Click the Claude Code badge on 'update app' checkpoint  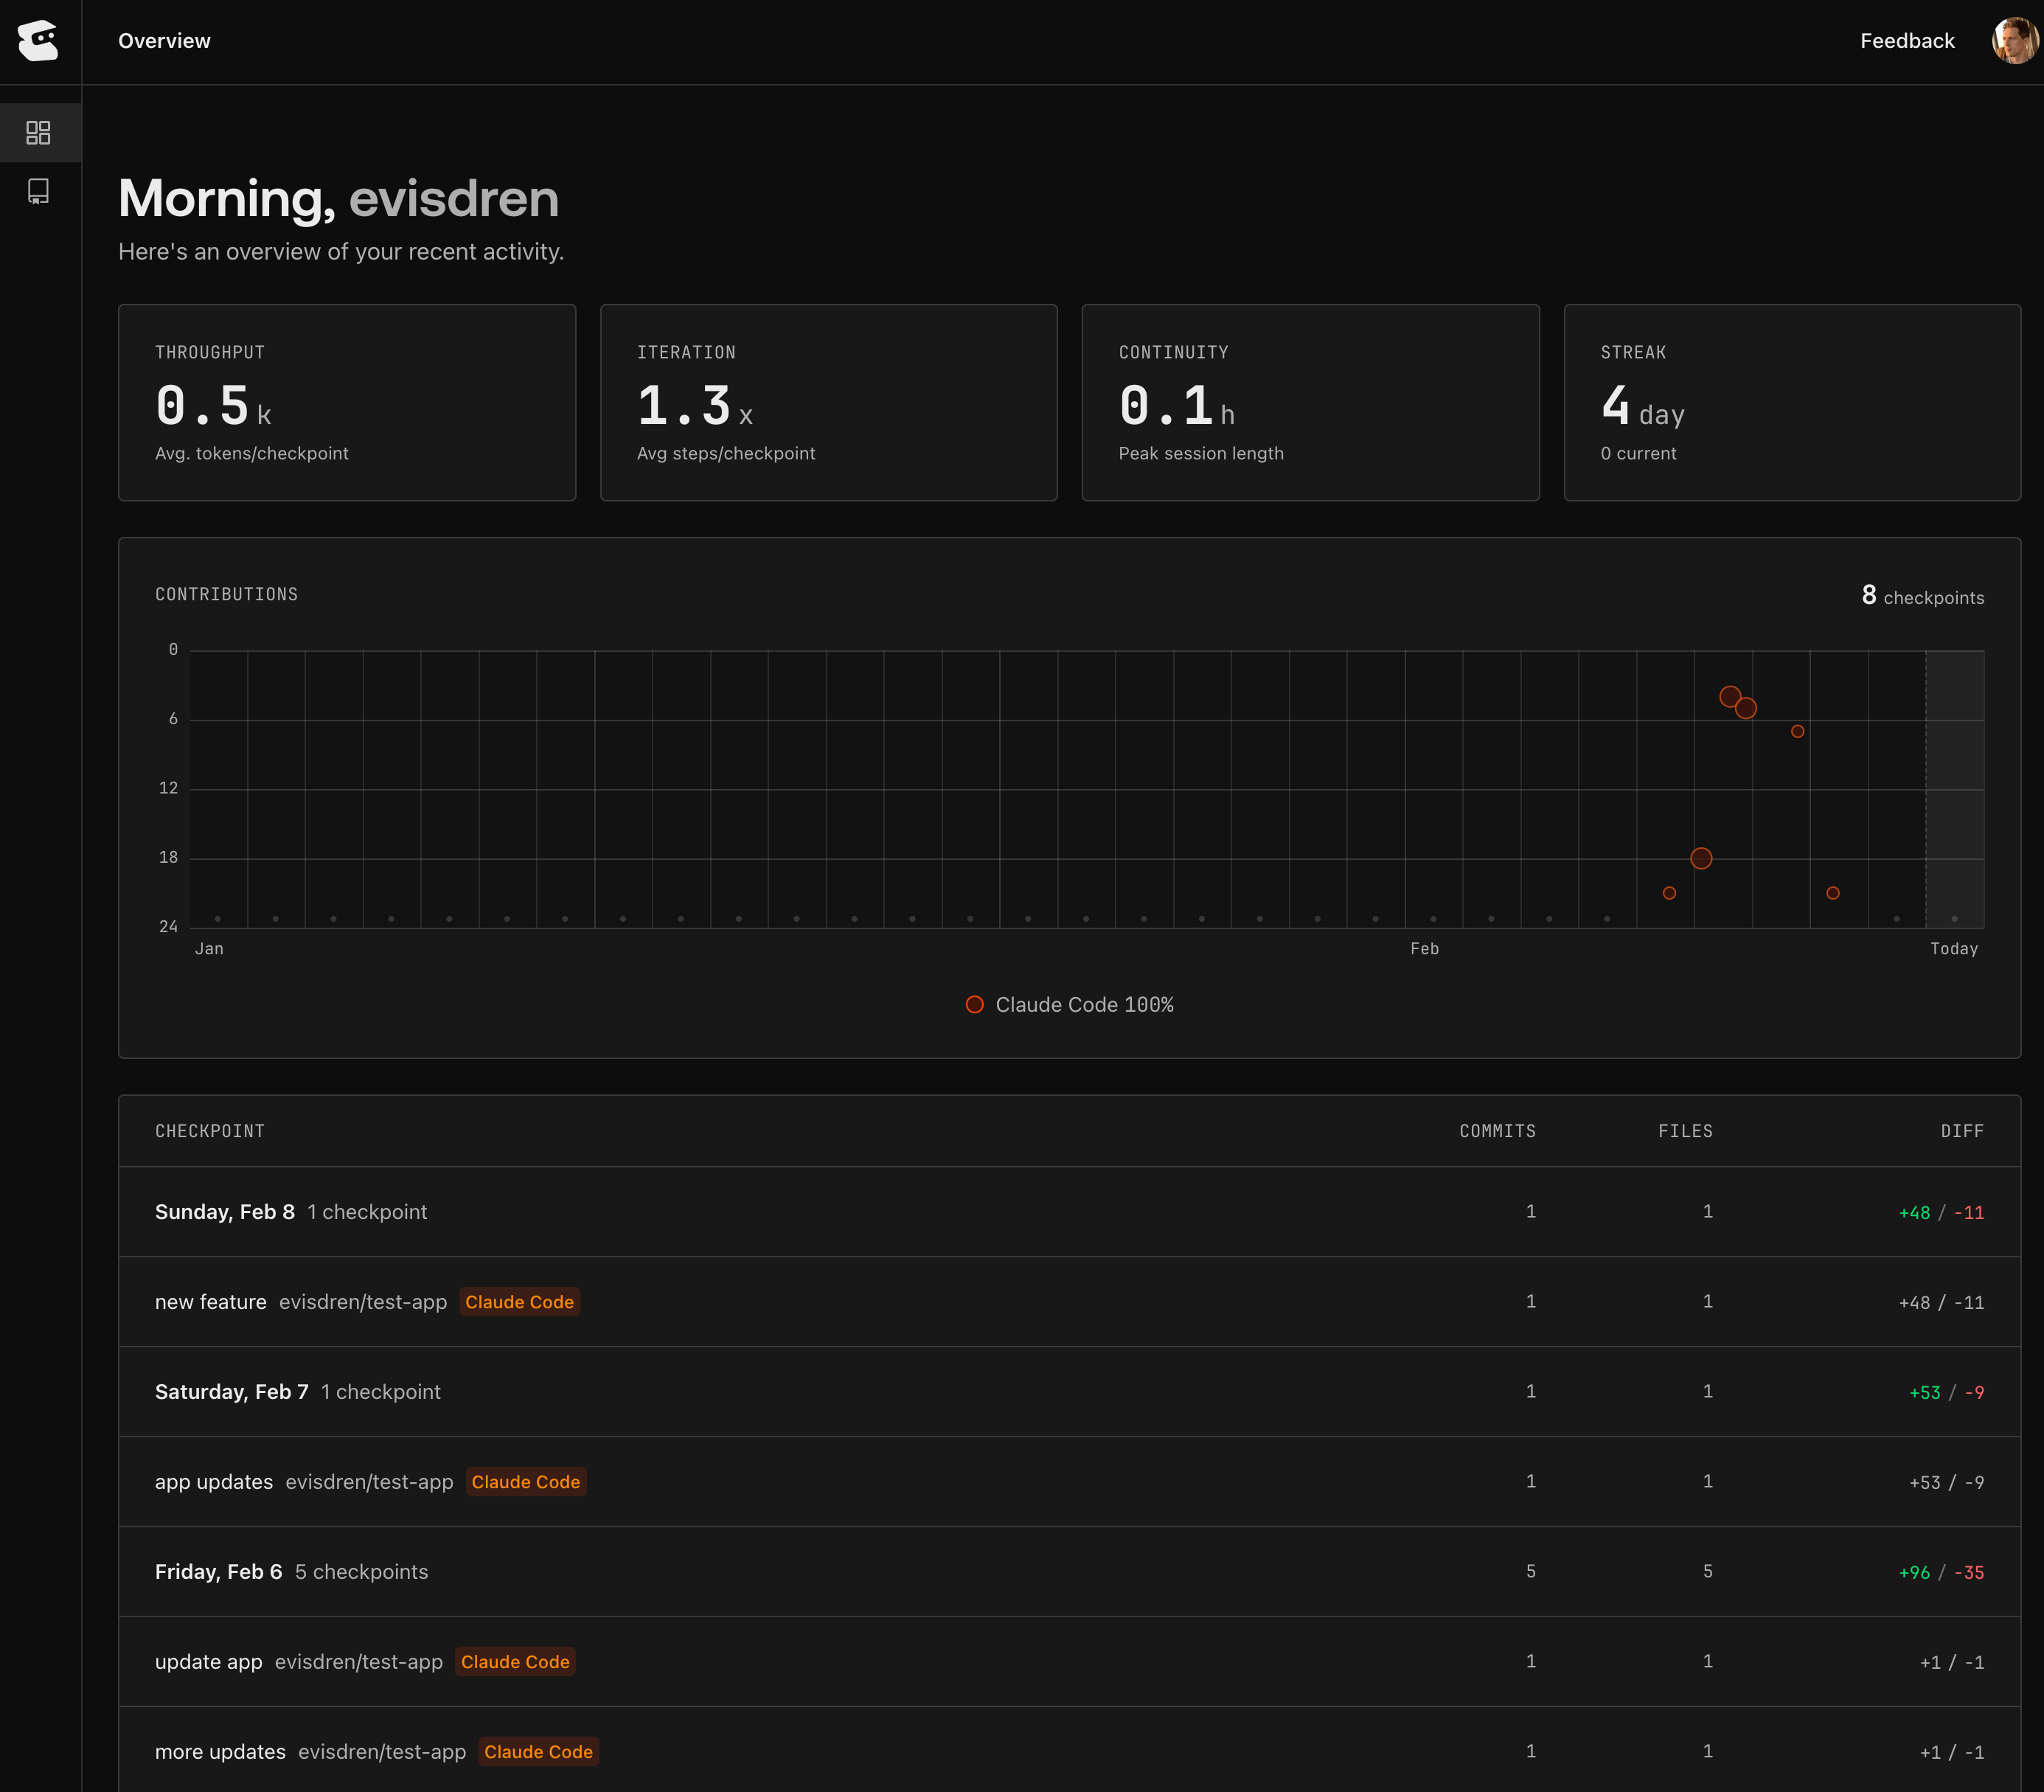tap(515, 1661)
